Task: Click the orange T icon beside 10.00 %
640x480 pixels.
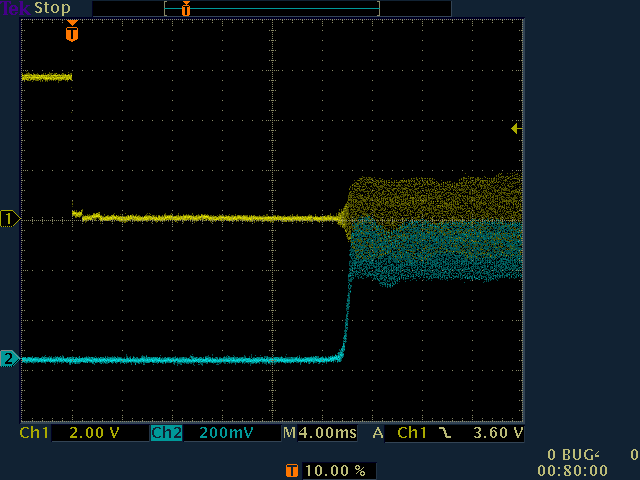Action: coord(291,470)
